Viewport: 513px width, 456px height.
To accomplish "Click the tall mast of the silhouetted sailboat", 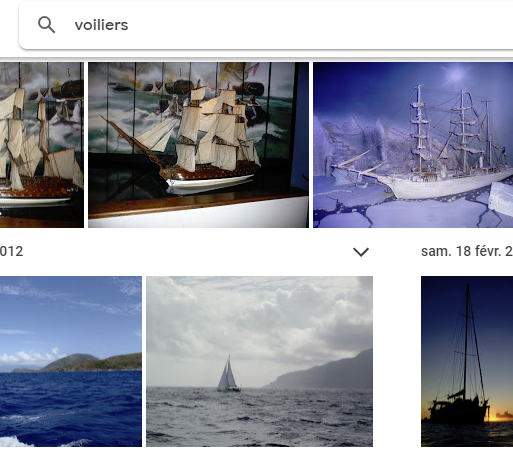I will [467, 338].
